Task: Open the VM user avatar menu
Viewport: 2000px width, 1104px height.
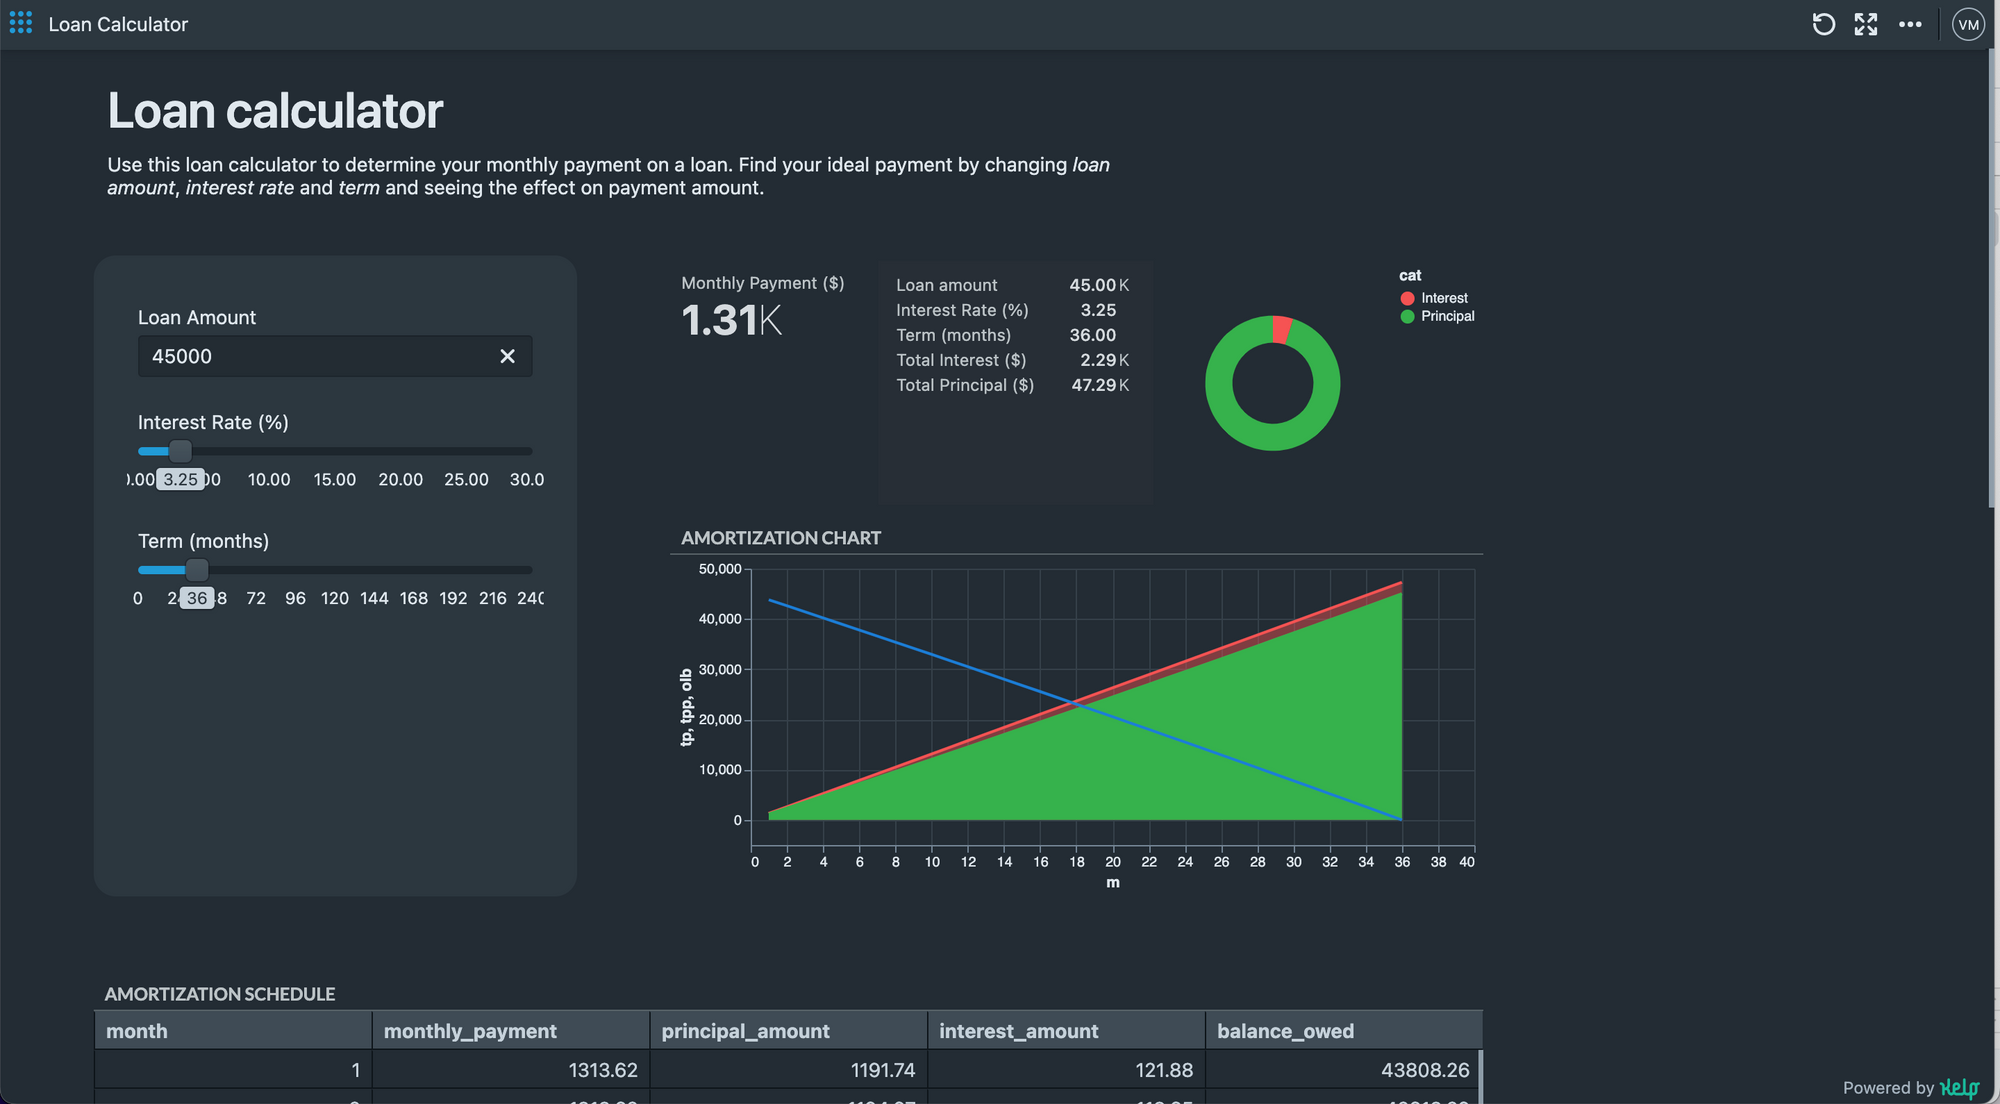Action: 1967,24
